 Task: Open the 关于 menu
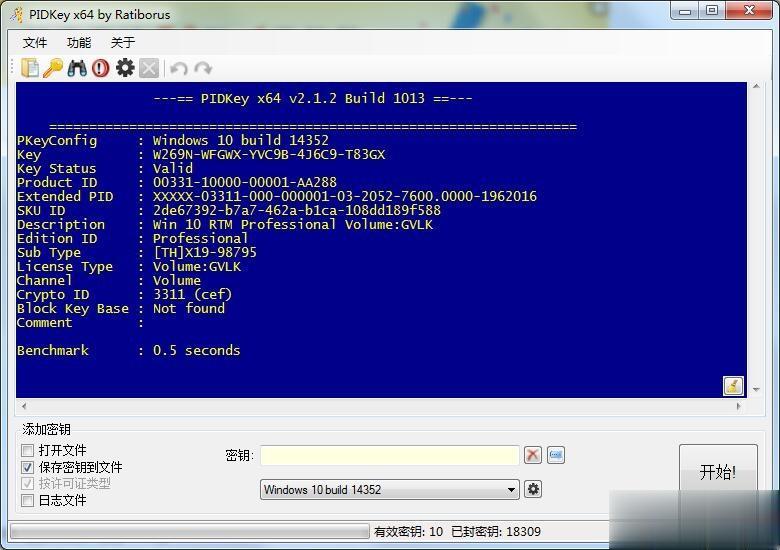pos(122,43)
